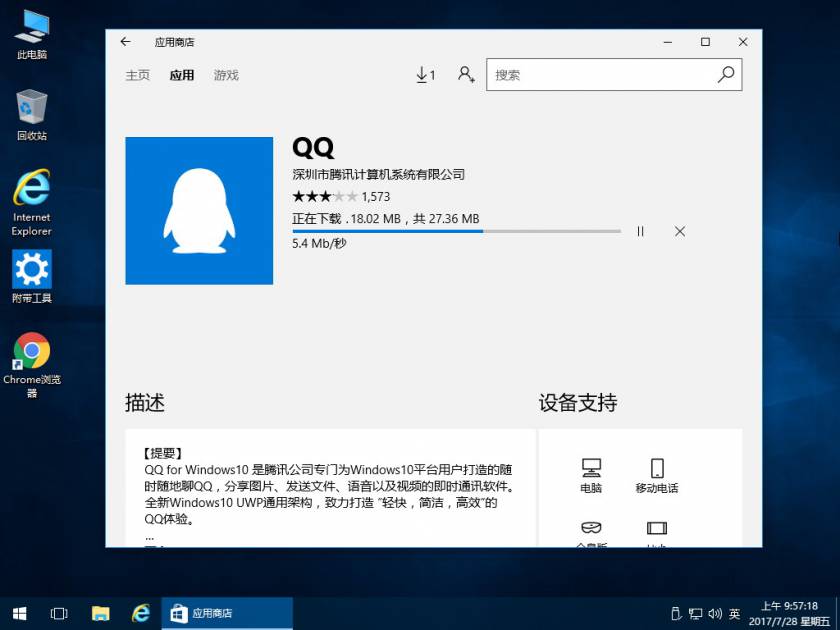Screen dimensions: 840x630
Task: Click the search magnifier icon
Action: (x=726, y=74)
